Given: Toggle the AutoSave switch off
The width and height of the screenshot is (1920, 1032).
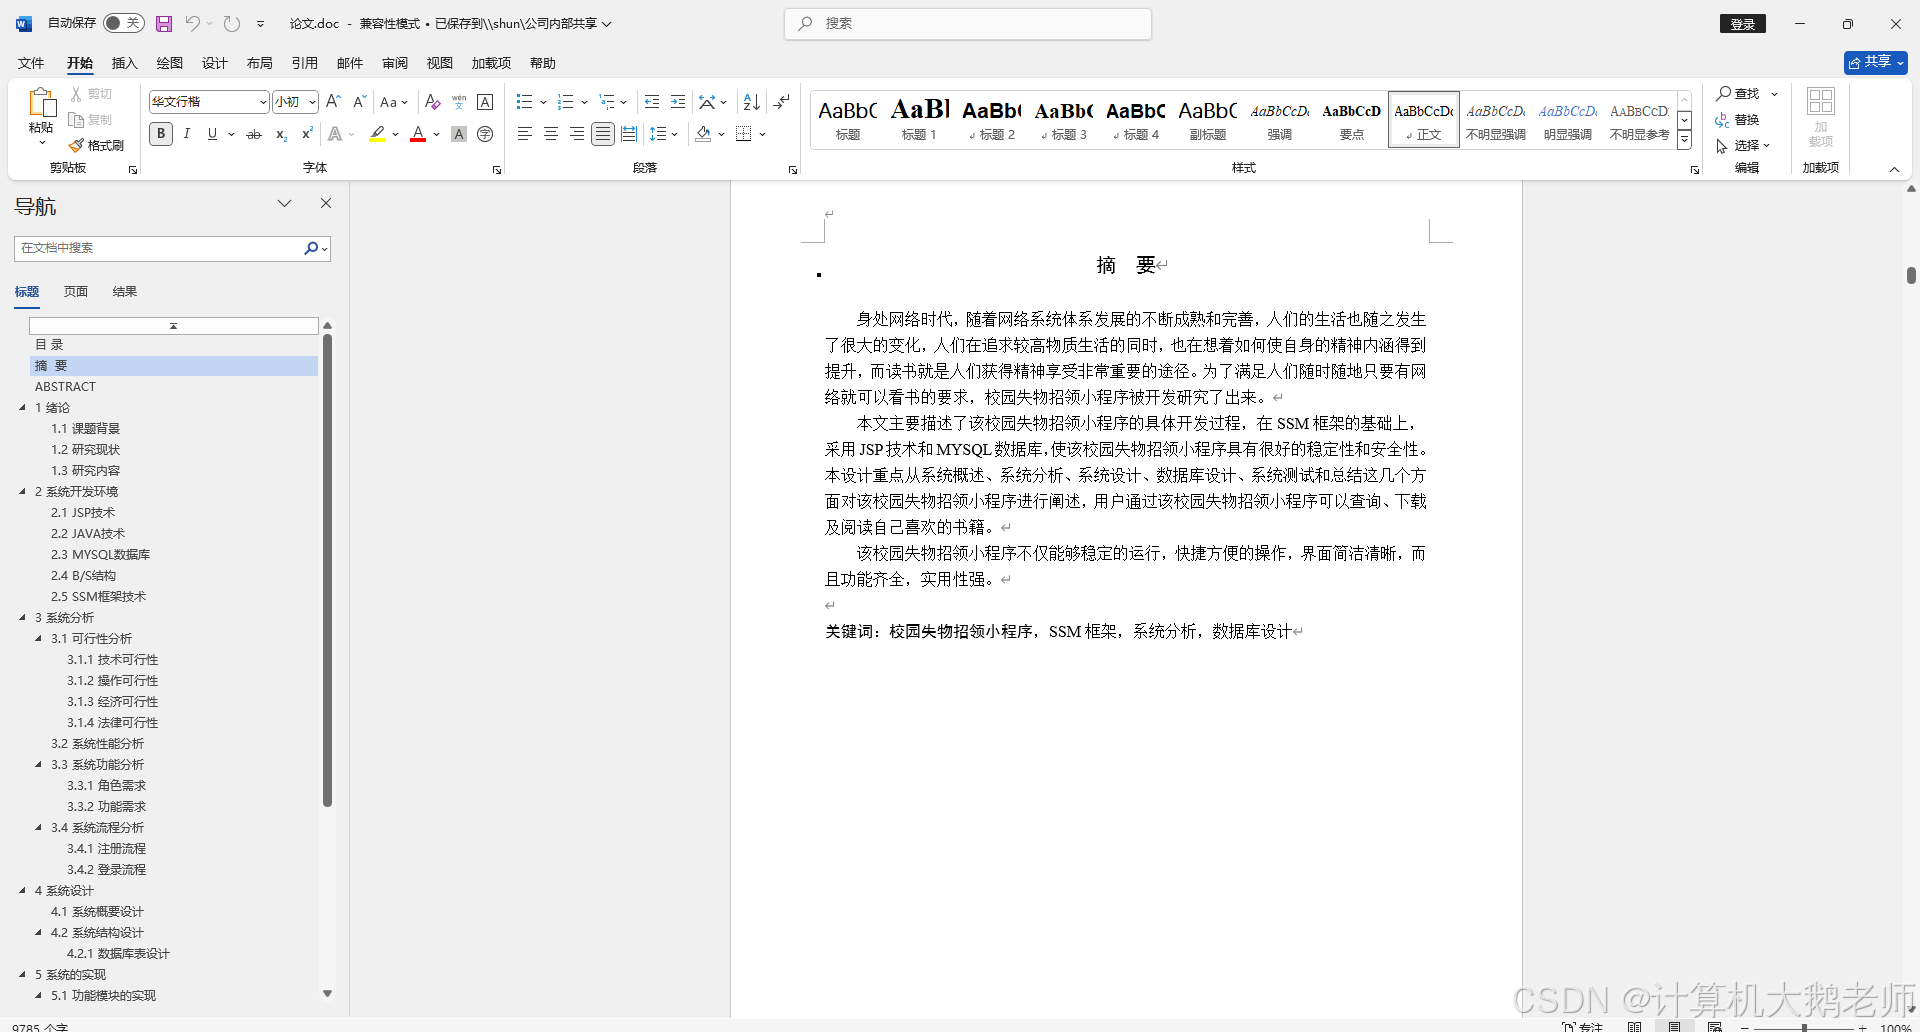Looking at the screenshot, I should (x=122, y=22).
